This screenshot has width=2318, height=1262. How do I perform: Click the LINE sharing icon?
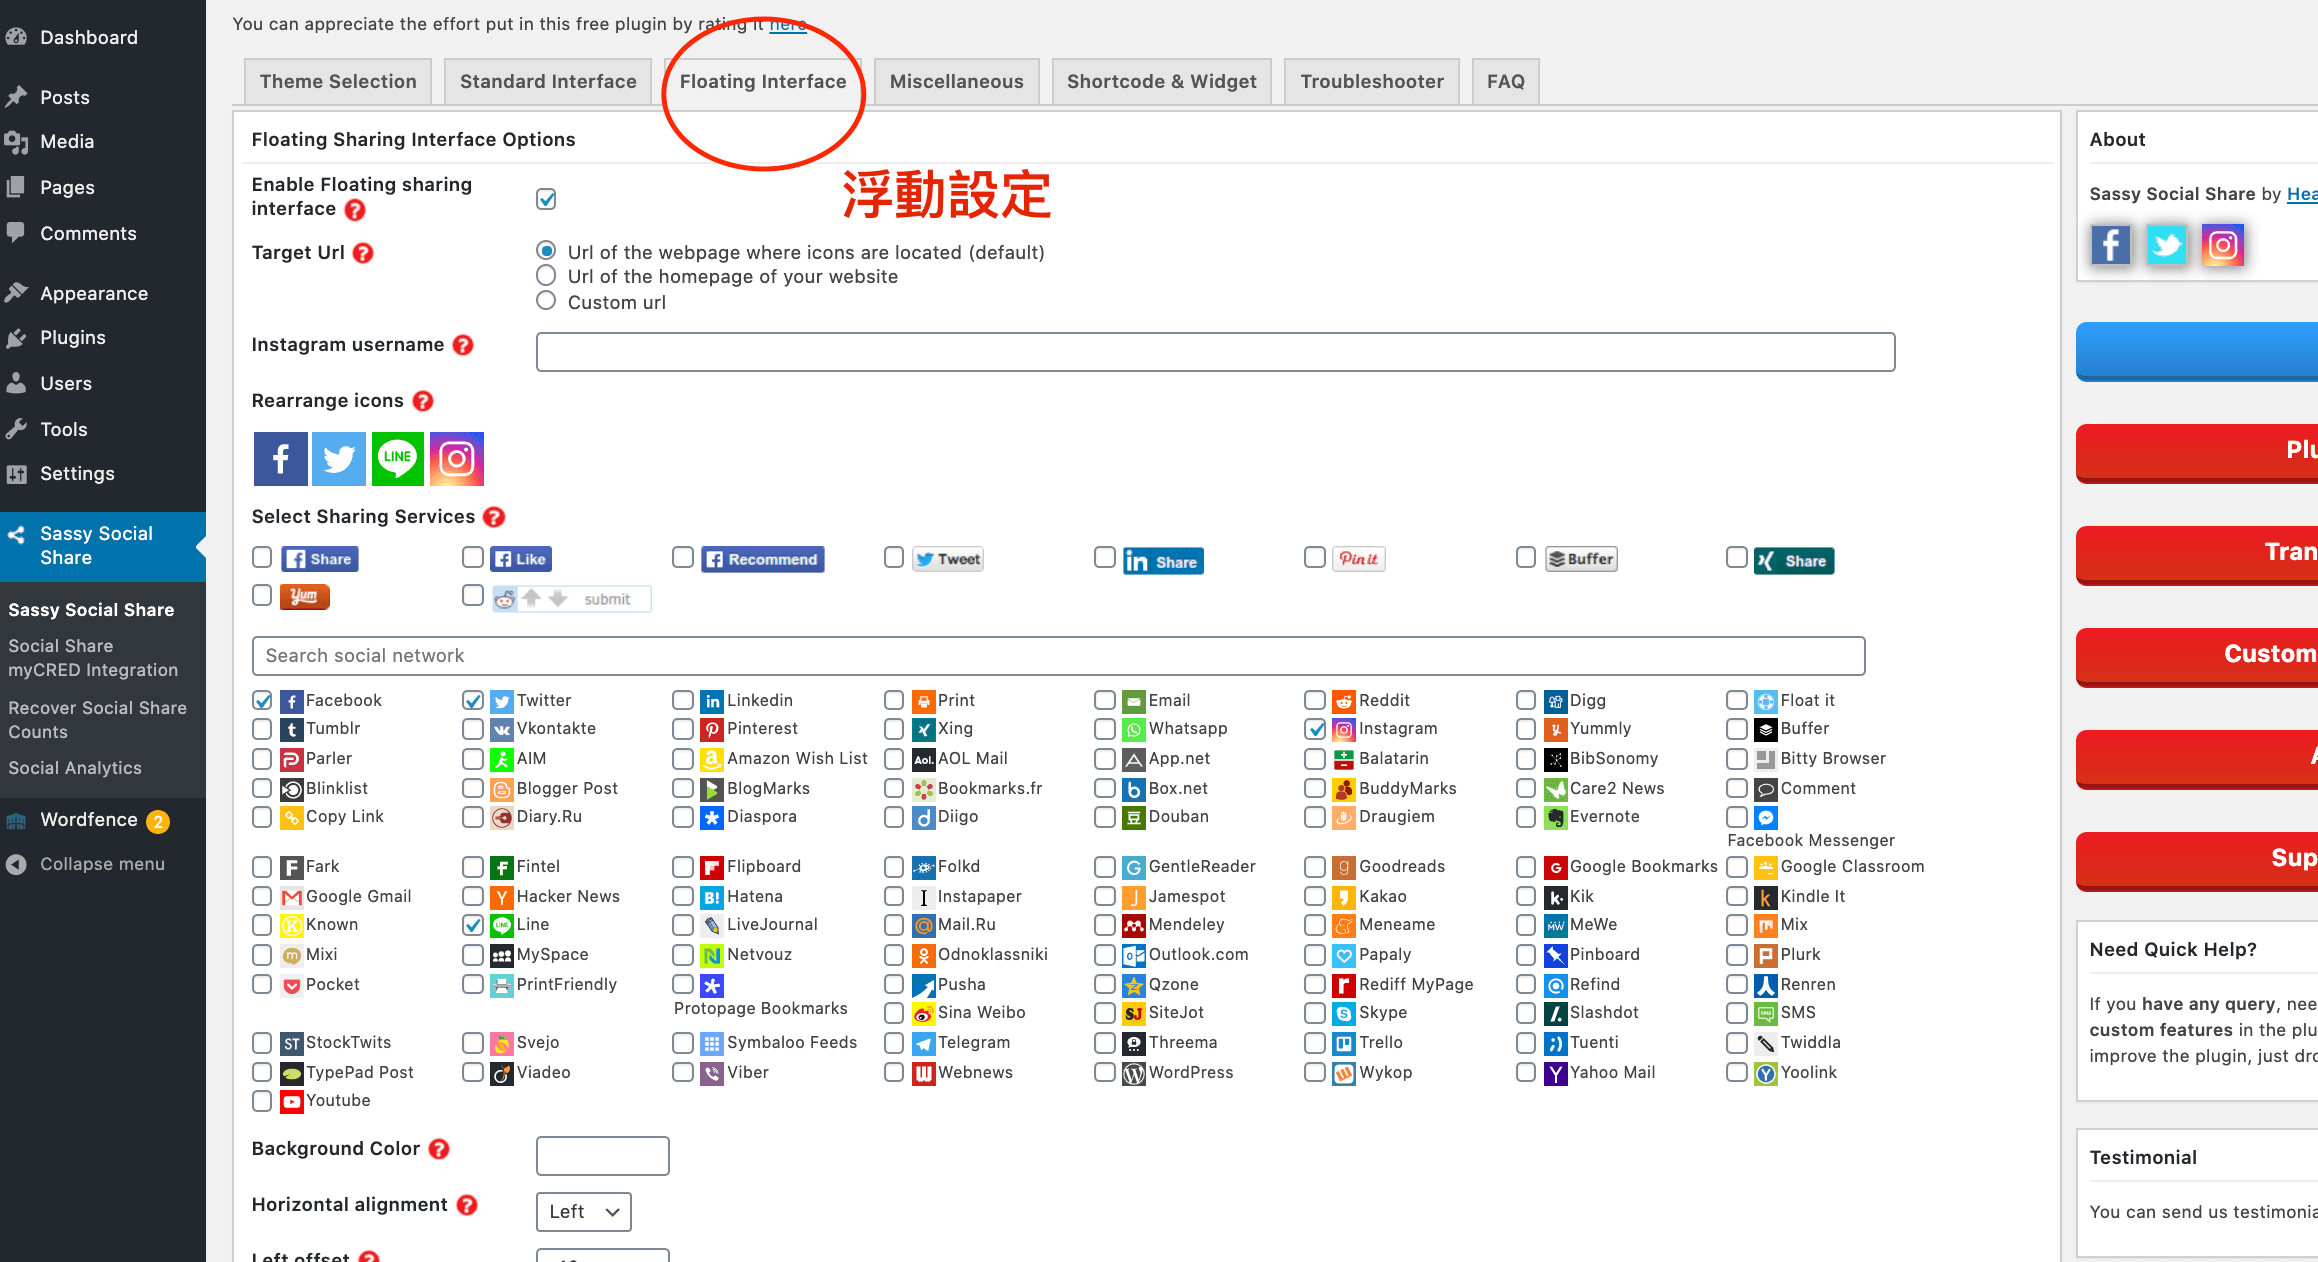398,458
